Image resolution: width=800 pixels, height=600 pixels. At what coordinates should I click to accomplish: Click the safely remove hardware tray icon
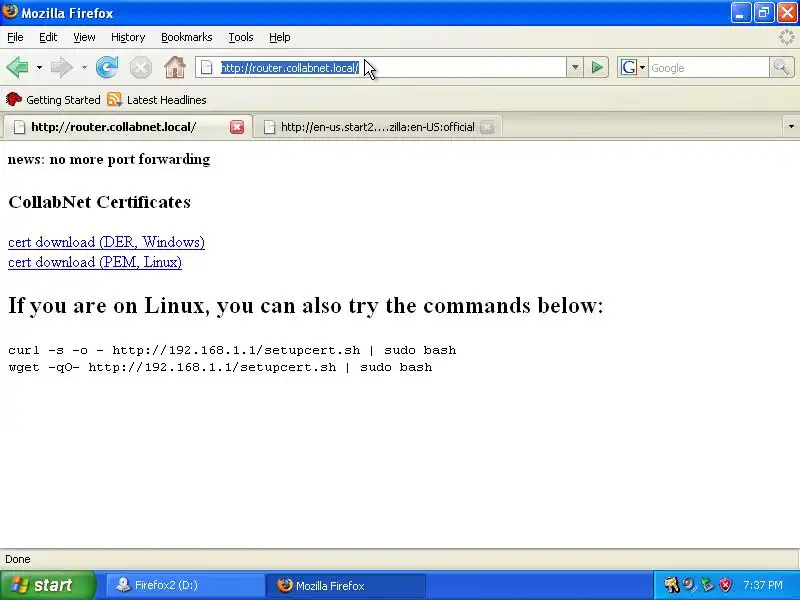pos(707,585)
